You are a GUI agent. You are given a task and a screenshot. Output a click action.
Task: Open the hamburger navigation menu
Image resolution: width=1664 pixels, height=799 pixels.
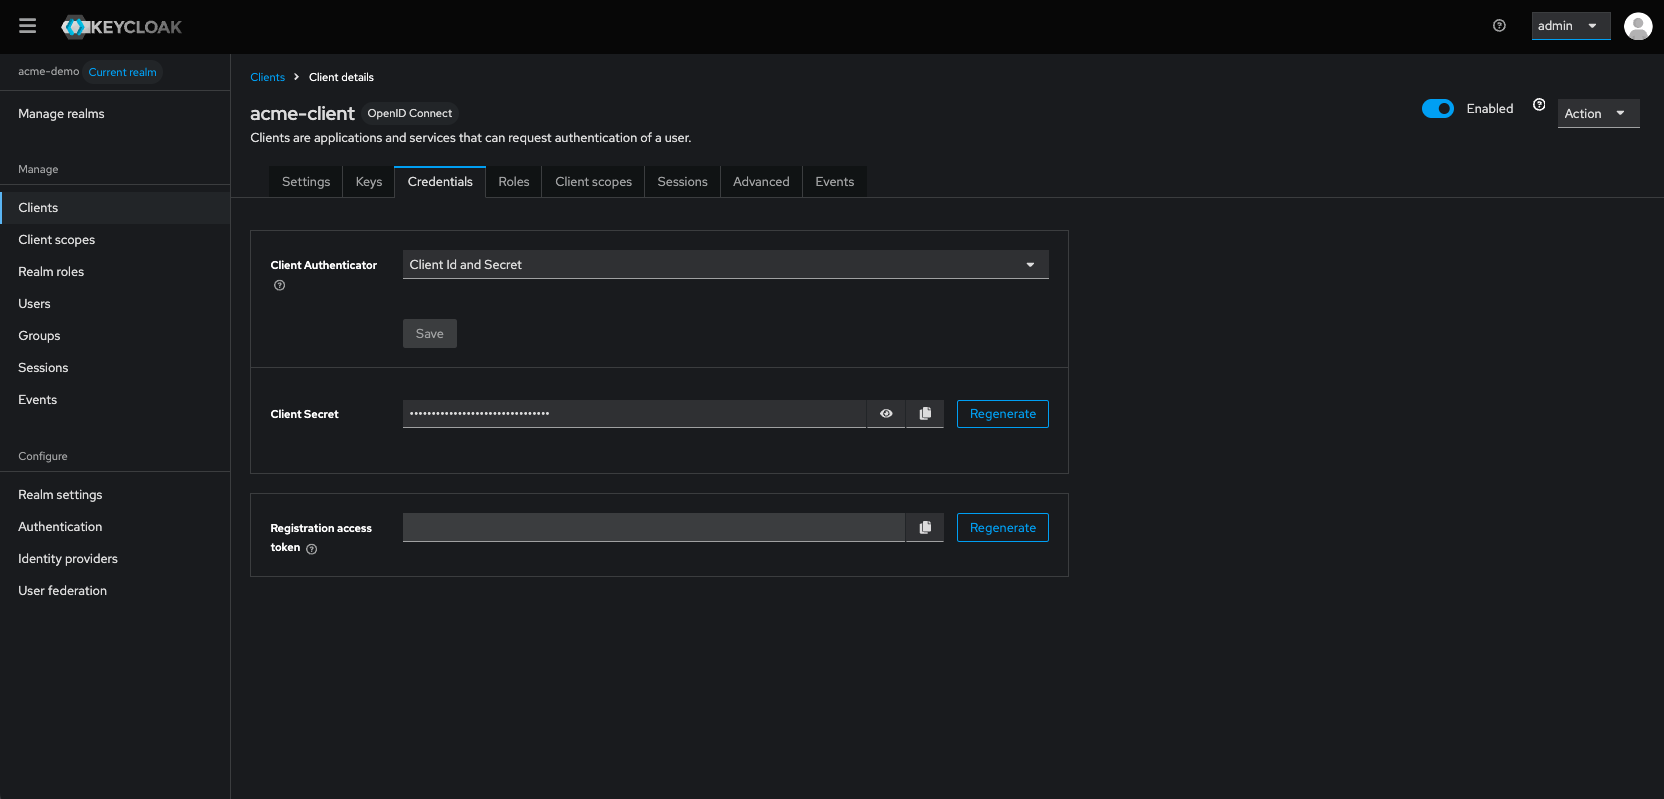click(x=27, y=26)
